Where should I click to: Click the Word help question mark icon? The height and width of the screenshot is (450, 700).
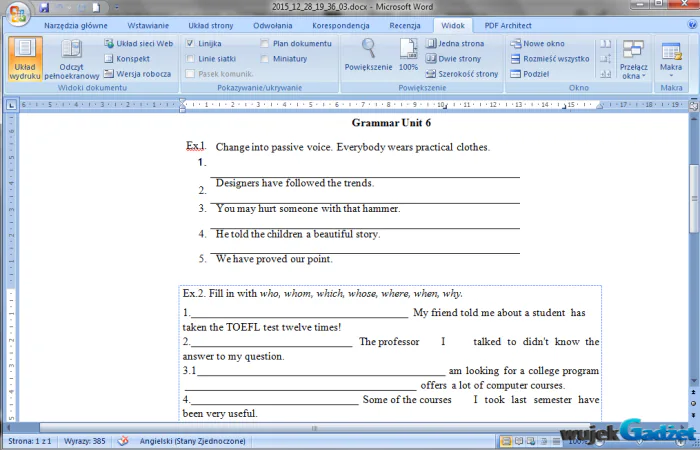(x=692, y=25)
